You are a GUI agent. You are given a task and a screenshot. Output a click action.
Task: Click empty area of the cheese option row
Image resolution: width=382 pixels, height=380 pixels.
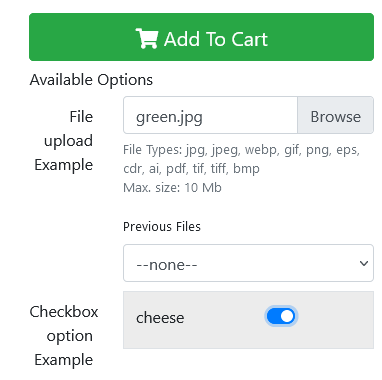tap(333, 320)
